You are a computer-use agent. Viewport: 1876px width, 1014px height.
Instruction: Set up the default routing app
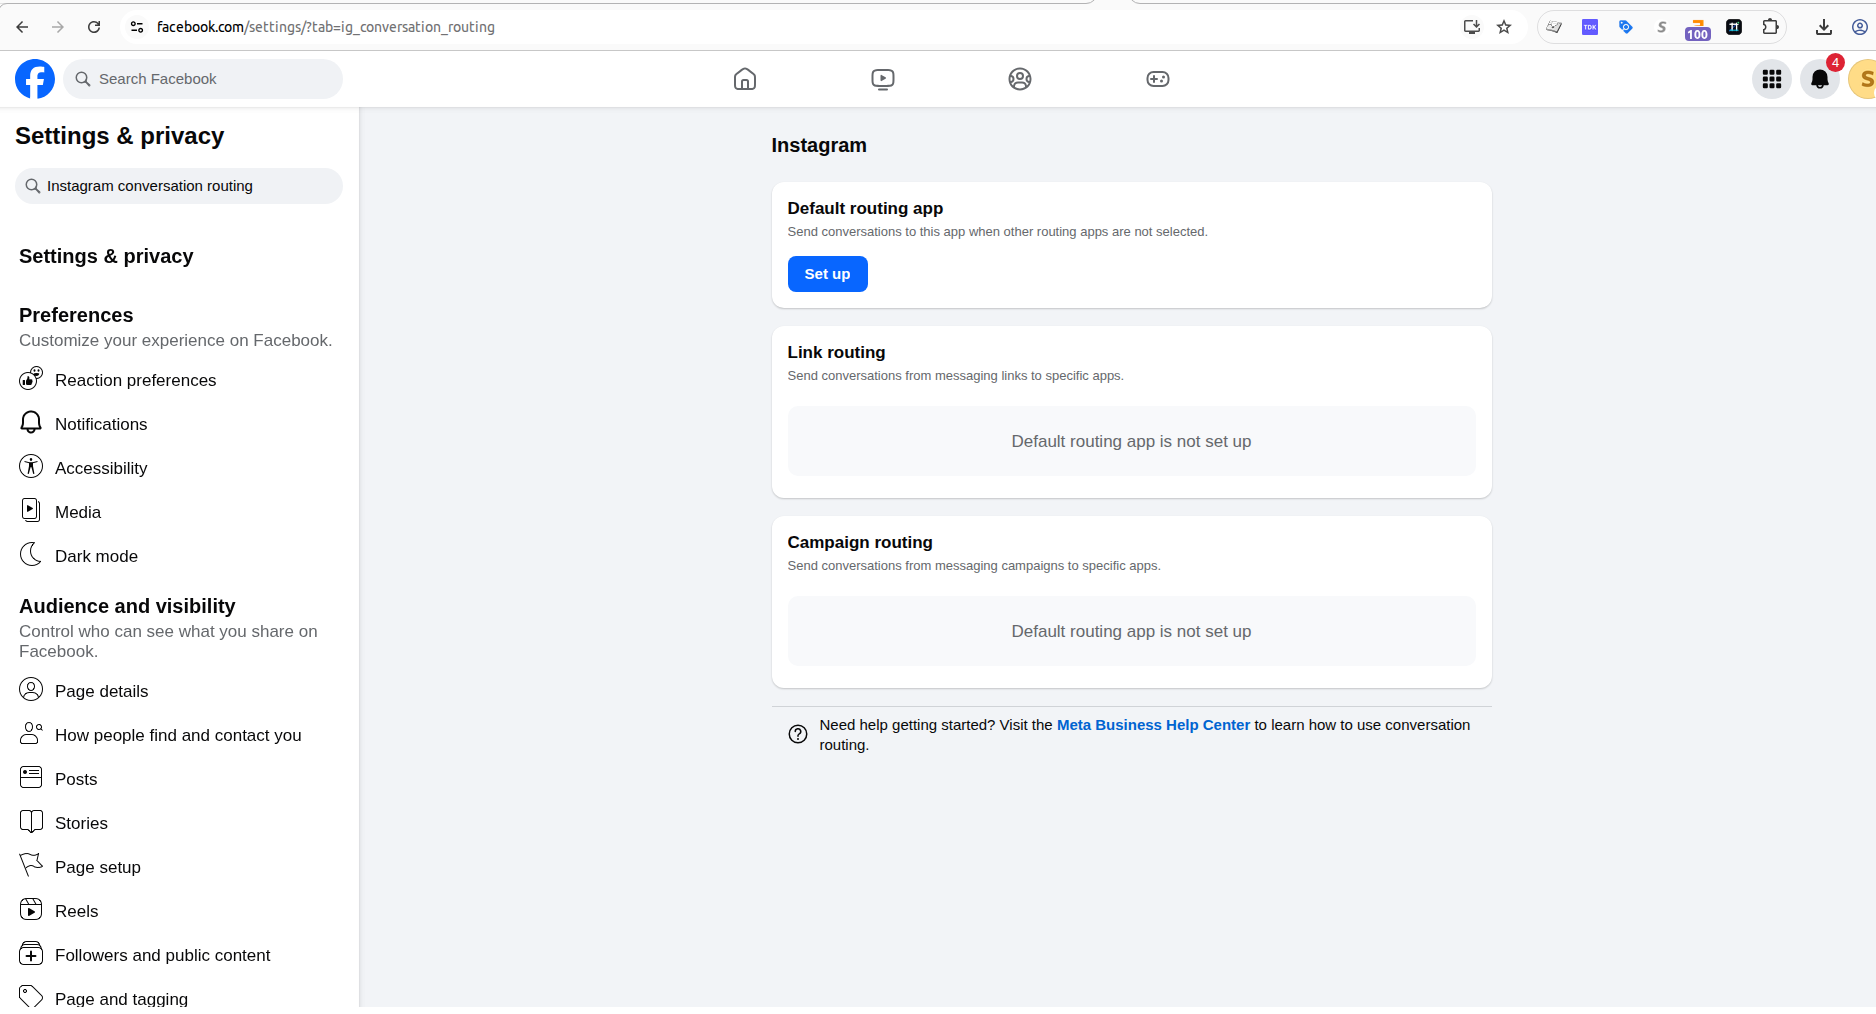coord(827,274)
